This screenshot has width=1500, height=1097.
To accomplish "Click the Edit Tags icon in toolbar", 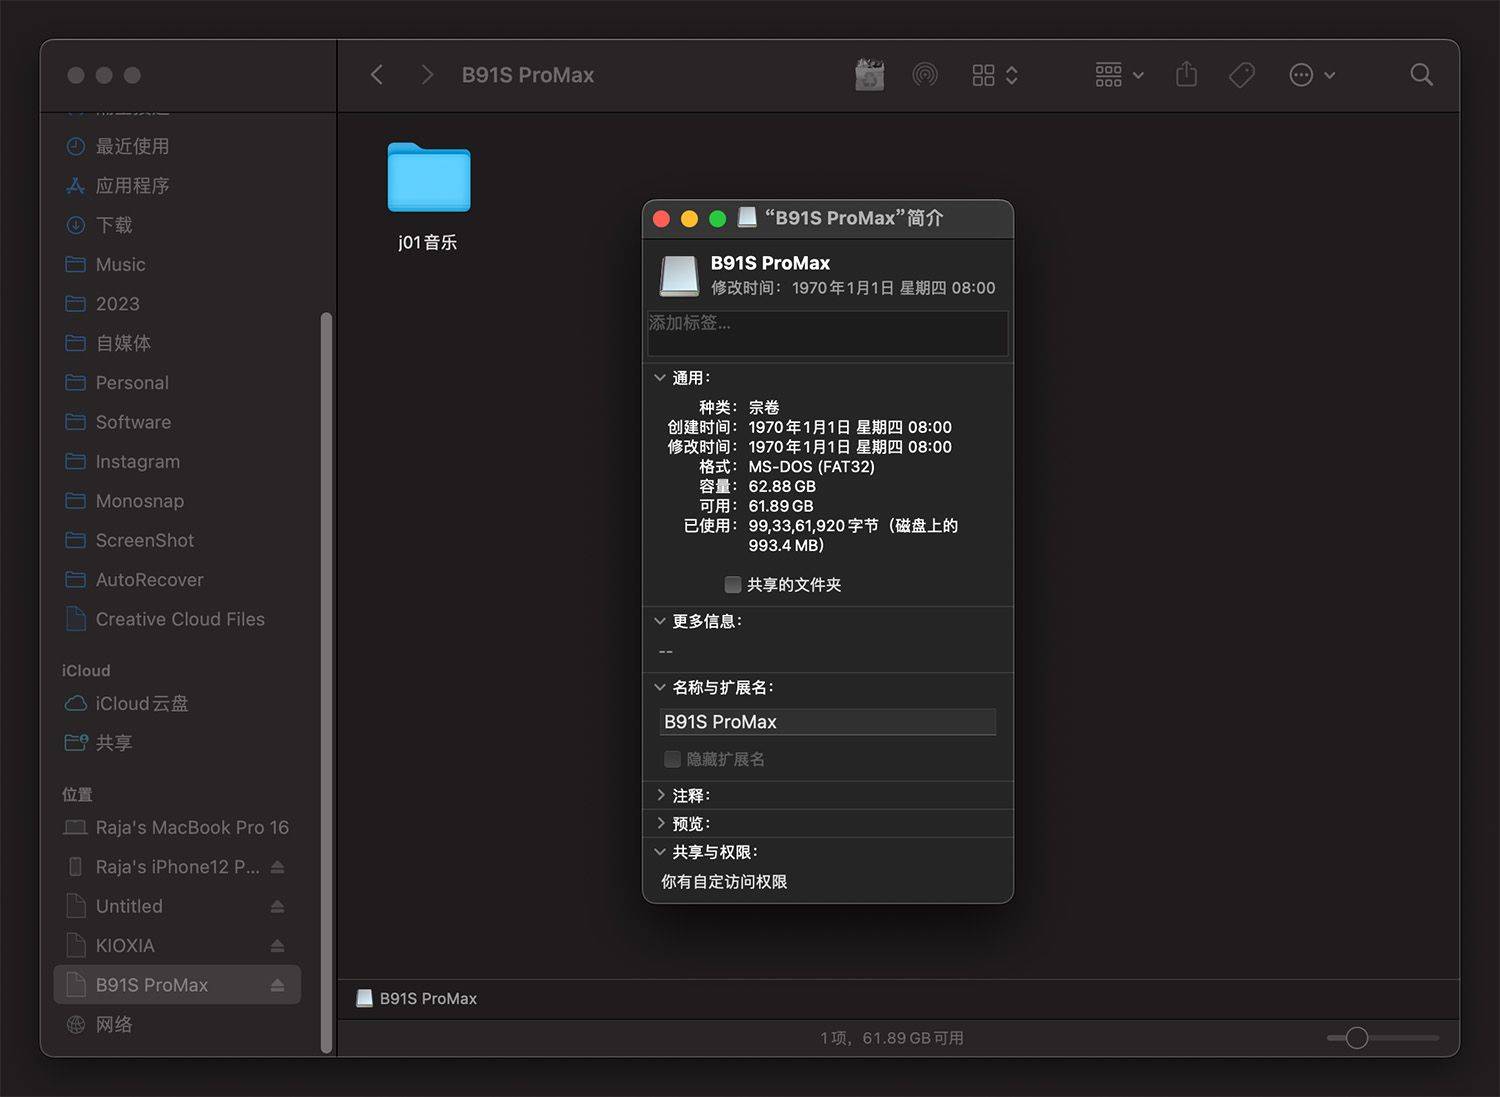I will 1241,75.
